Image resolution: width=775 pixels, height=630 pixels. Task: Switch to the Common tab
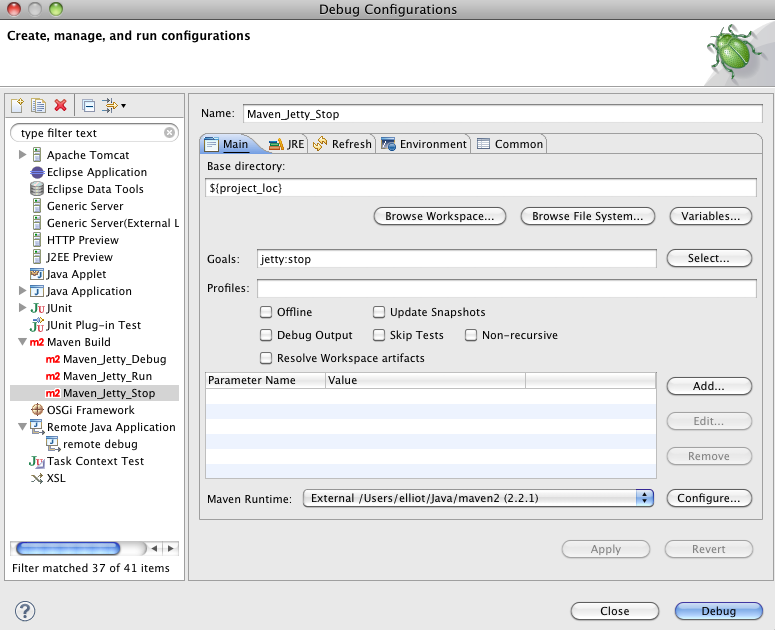point(510,144)
